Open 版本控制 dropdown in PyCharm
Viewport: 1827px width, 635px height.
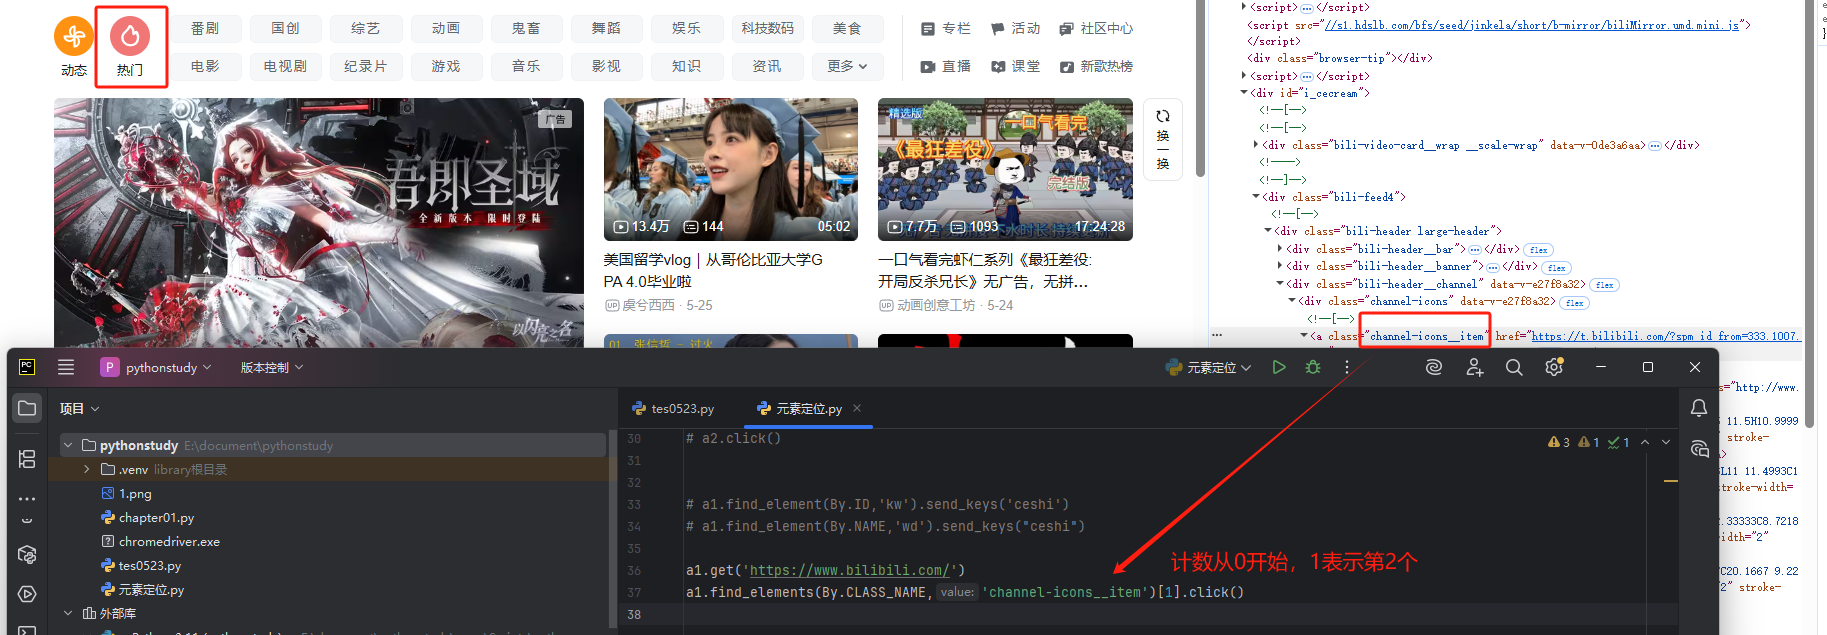tap(271, 367)
